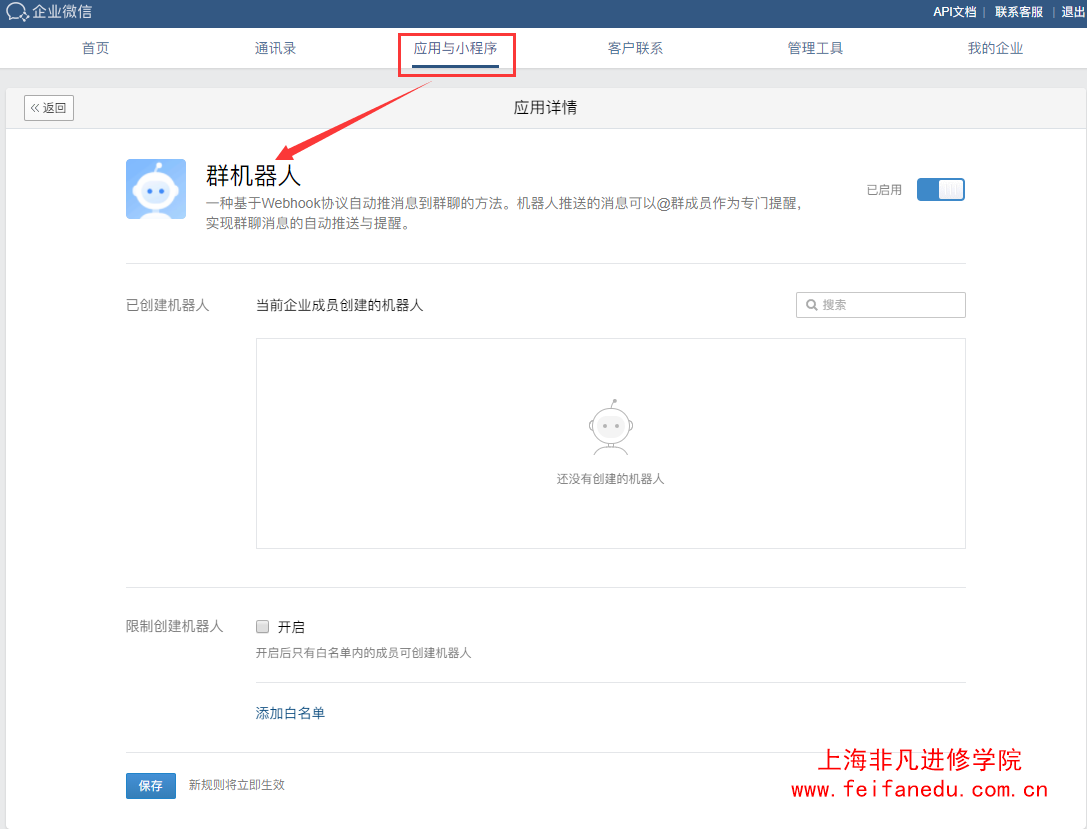Click the 返回 back button

pyautogui.click(x=49, y=108)
